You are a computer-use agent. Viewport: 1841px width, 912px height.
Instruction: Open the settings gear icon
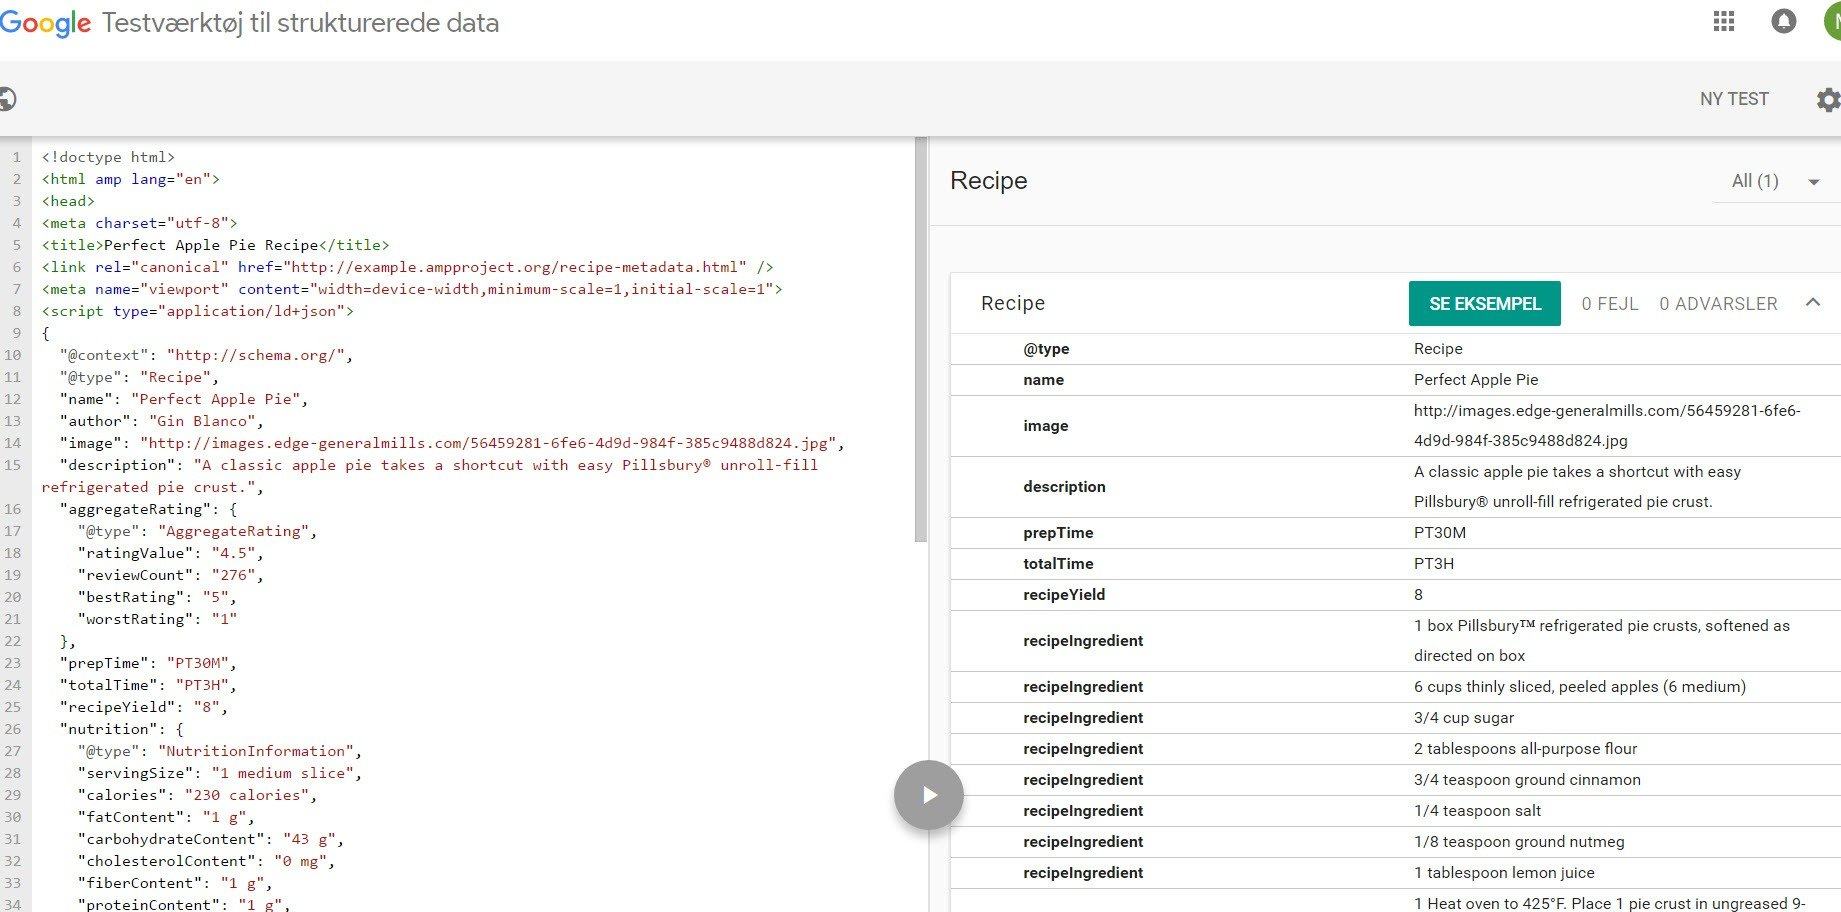(1828, 99)
